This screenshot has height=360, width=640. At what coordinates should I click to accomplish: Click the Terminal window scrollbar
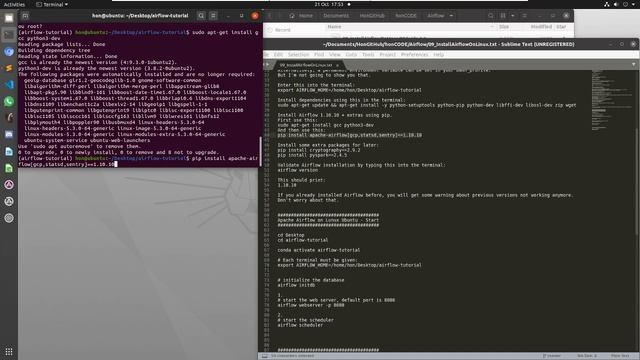coord(260,151)
